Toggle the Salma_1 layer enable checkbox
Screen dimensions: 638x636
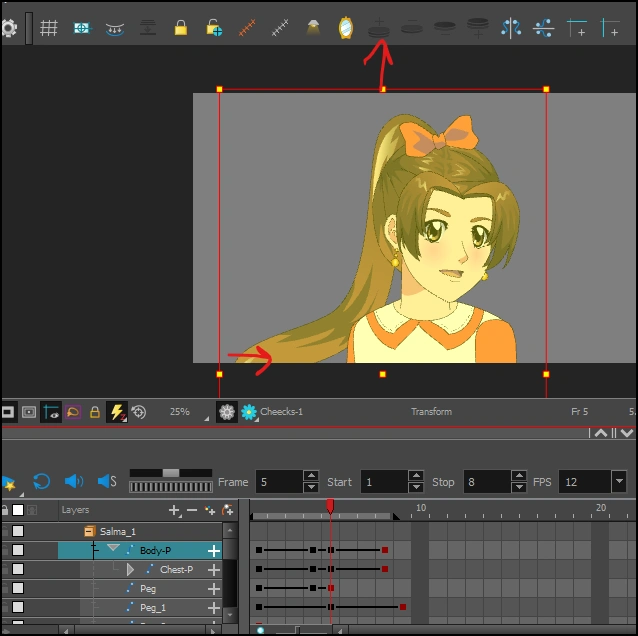pyautogui.click(x=18, y=531)
